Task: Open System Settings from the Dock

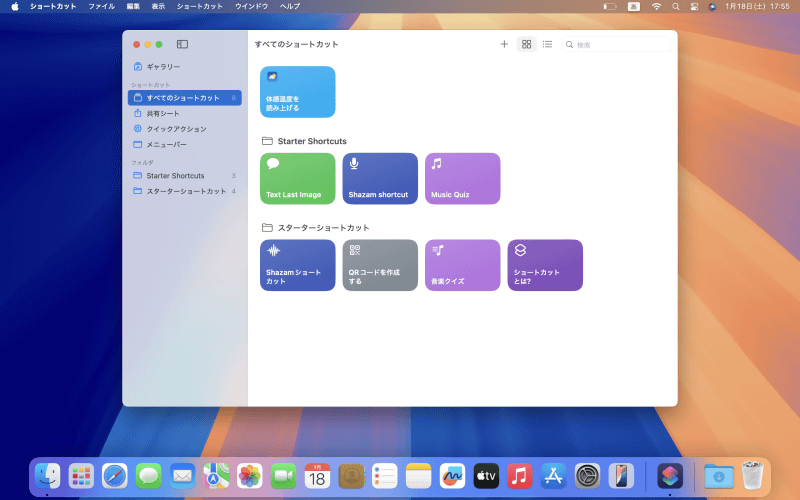Action: (x=587, y=476)
